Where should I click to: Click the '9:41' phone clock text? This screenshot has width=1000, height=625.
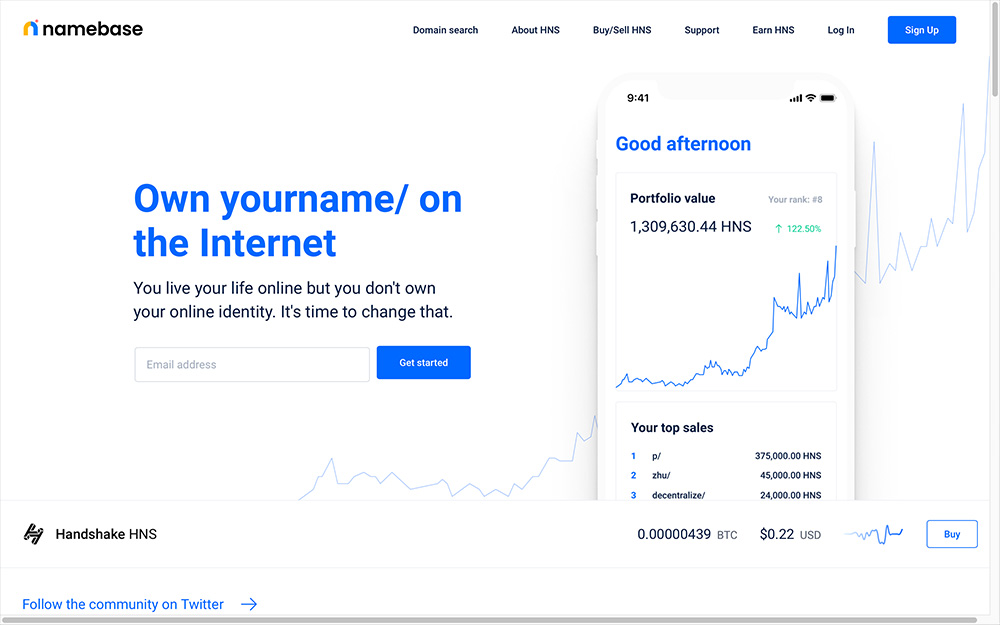tap(638, 98)
